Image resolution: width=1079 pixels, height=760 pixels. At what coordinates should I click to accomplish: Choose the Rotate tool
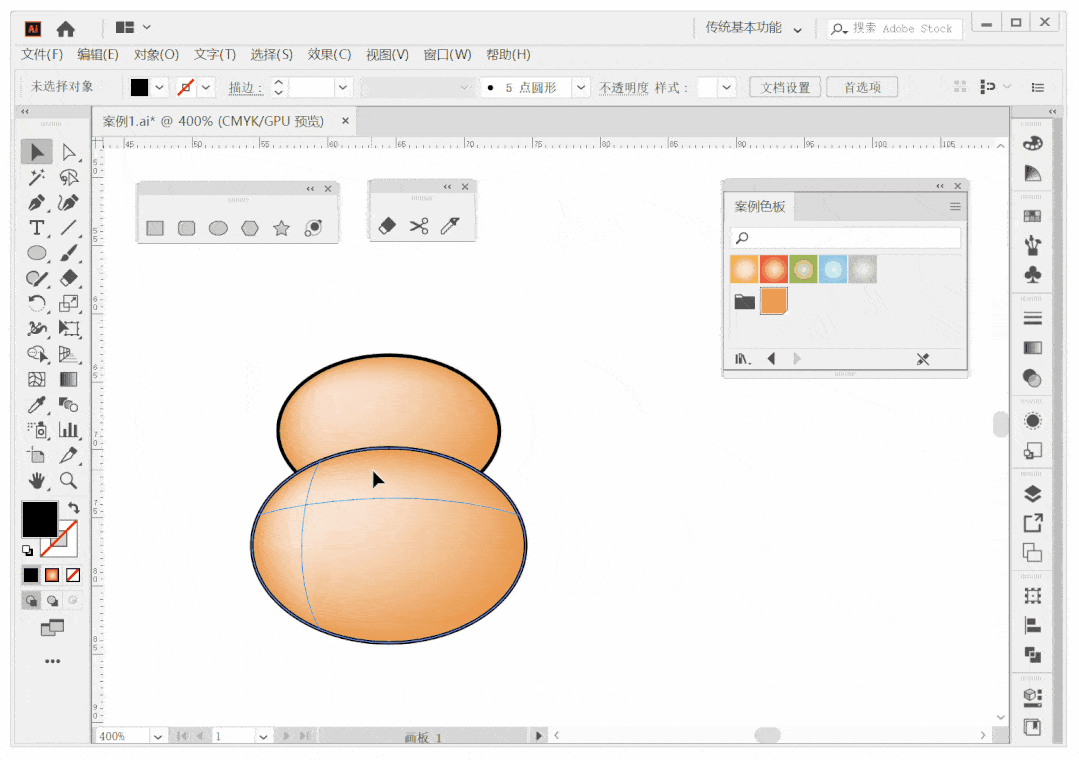tap(36, 304)
